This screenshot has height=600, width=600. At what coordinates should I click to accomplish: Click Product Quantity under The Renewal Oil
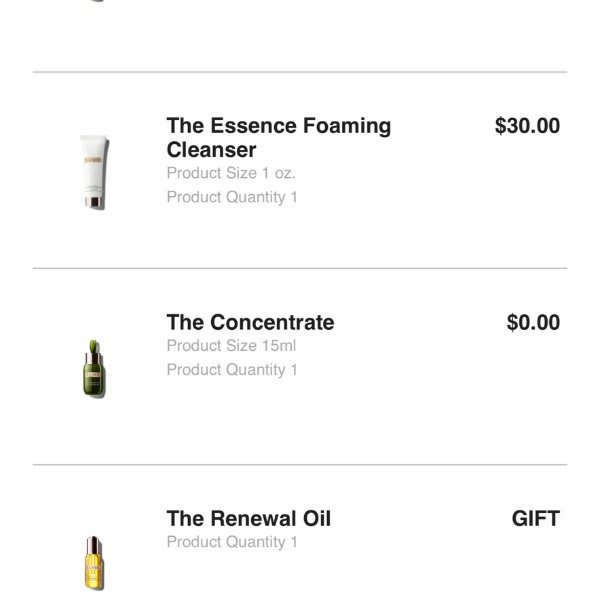pos(232,542)
